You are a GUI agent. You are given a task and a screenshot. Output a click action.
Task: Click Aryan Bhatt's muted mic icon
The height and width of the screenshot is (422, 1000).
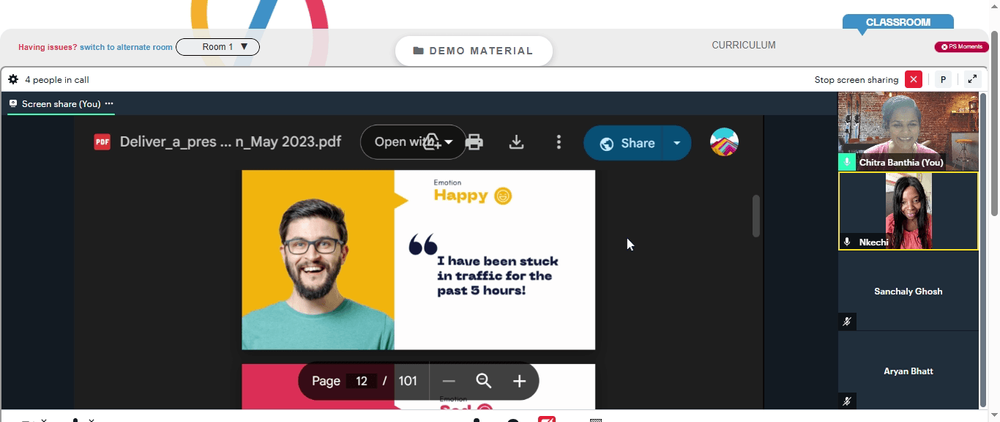point(847,401)
